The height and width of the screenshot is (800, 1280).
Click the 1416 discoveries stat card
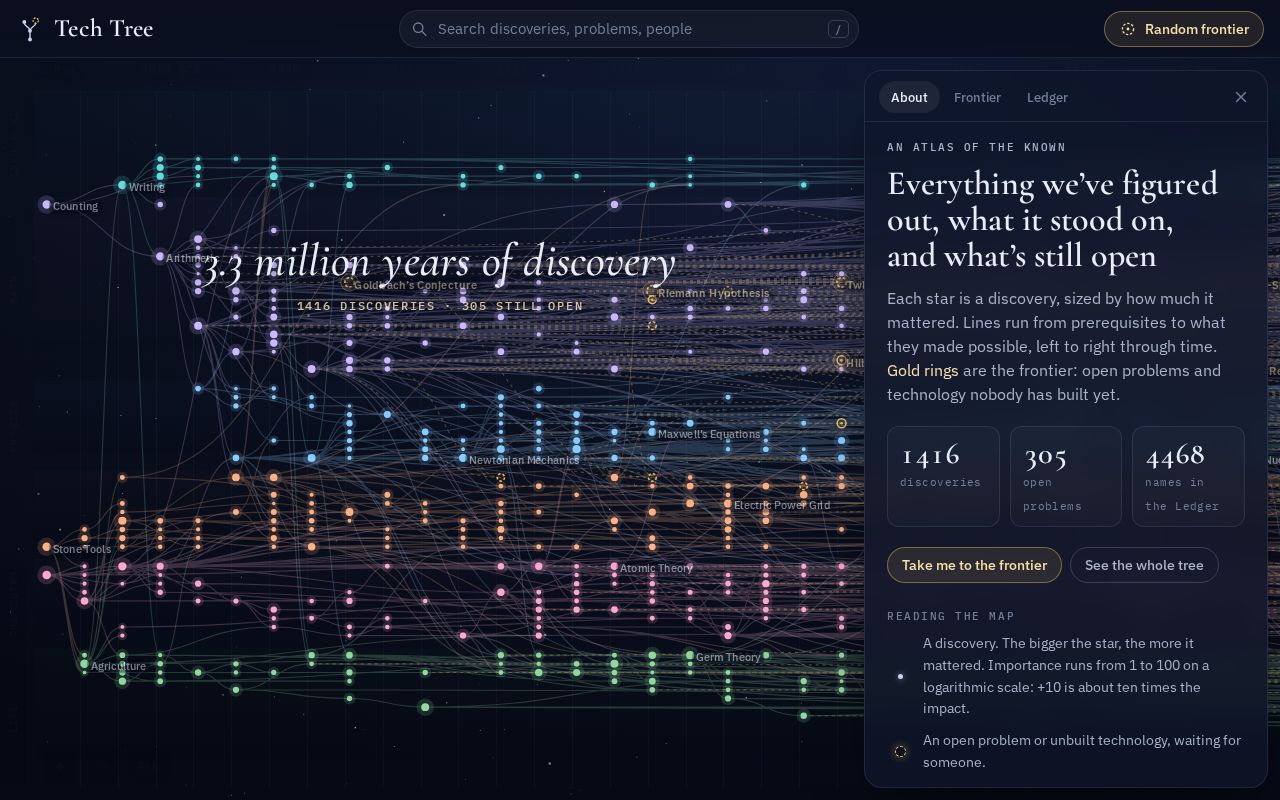(943, 476)
